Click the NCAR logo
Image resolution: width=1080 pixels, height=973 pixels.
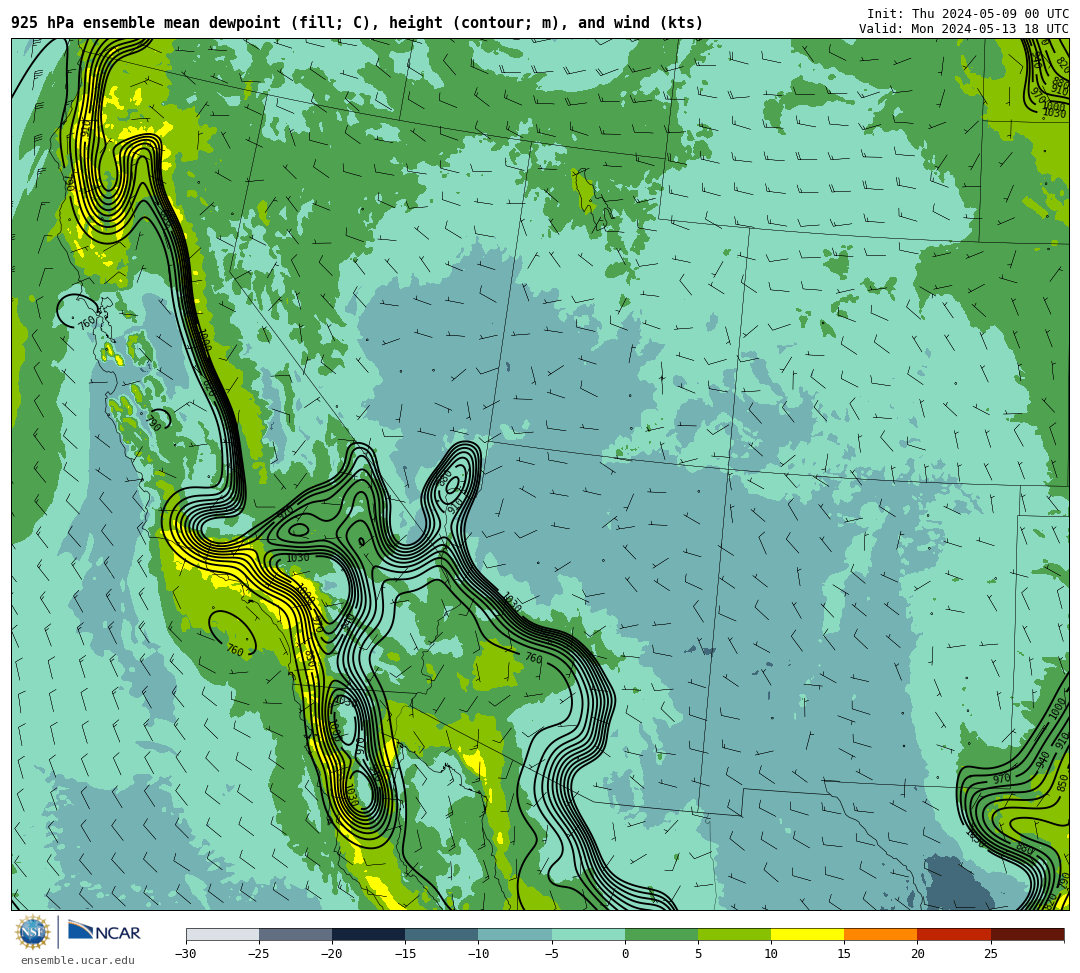(x=104, y=932)
